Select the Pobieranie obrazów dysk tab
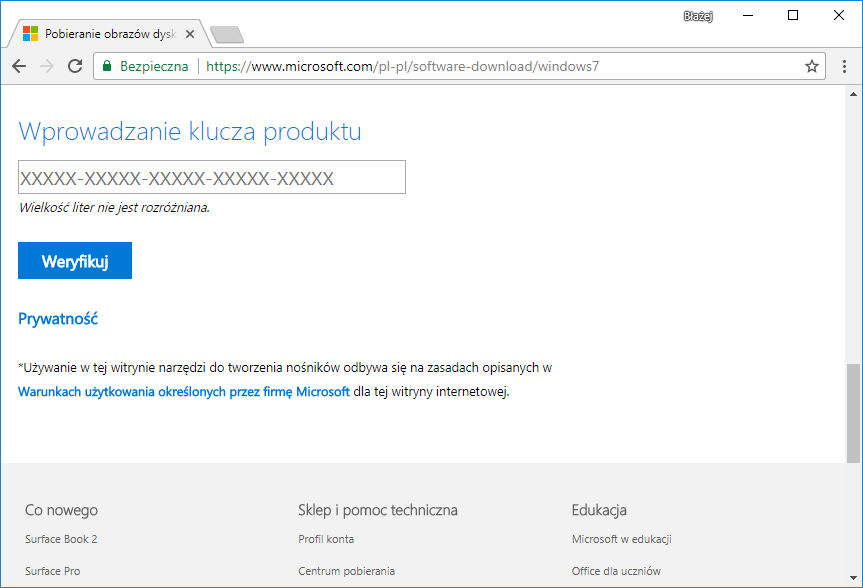 point(109,34)
